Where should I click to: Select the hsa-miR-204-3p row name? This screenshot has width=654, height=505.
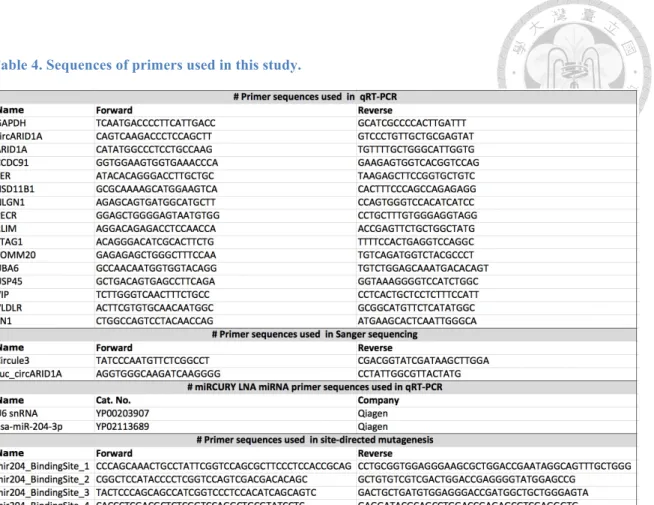[31, 427]
